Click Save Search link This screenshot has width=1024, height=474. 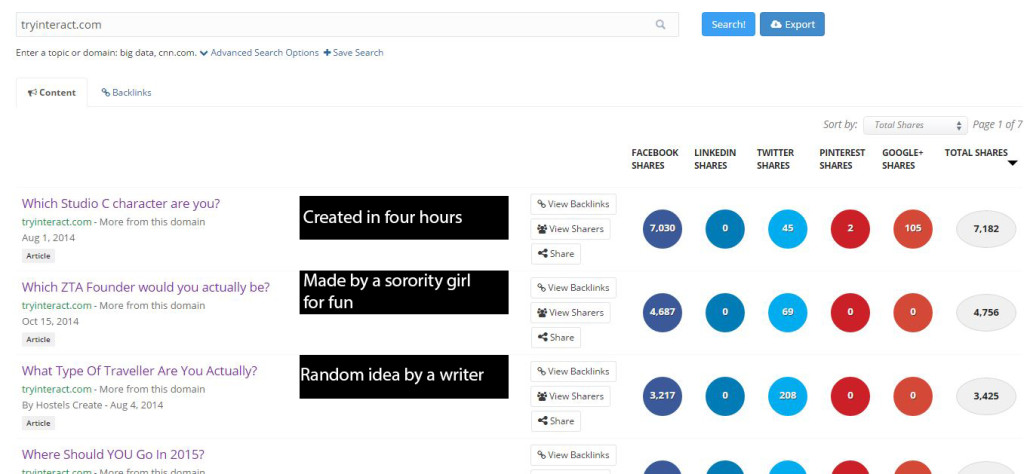pyautogui.click(x=354, y=53)
